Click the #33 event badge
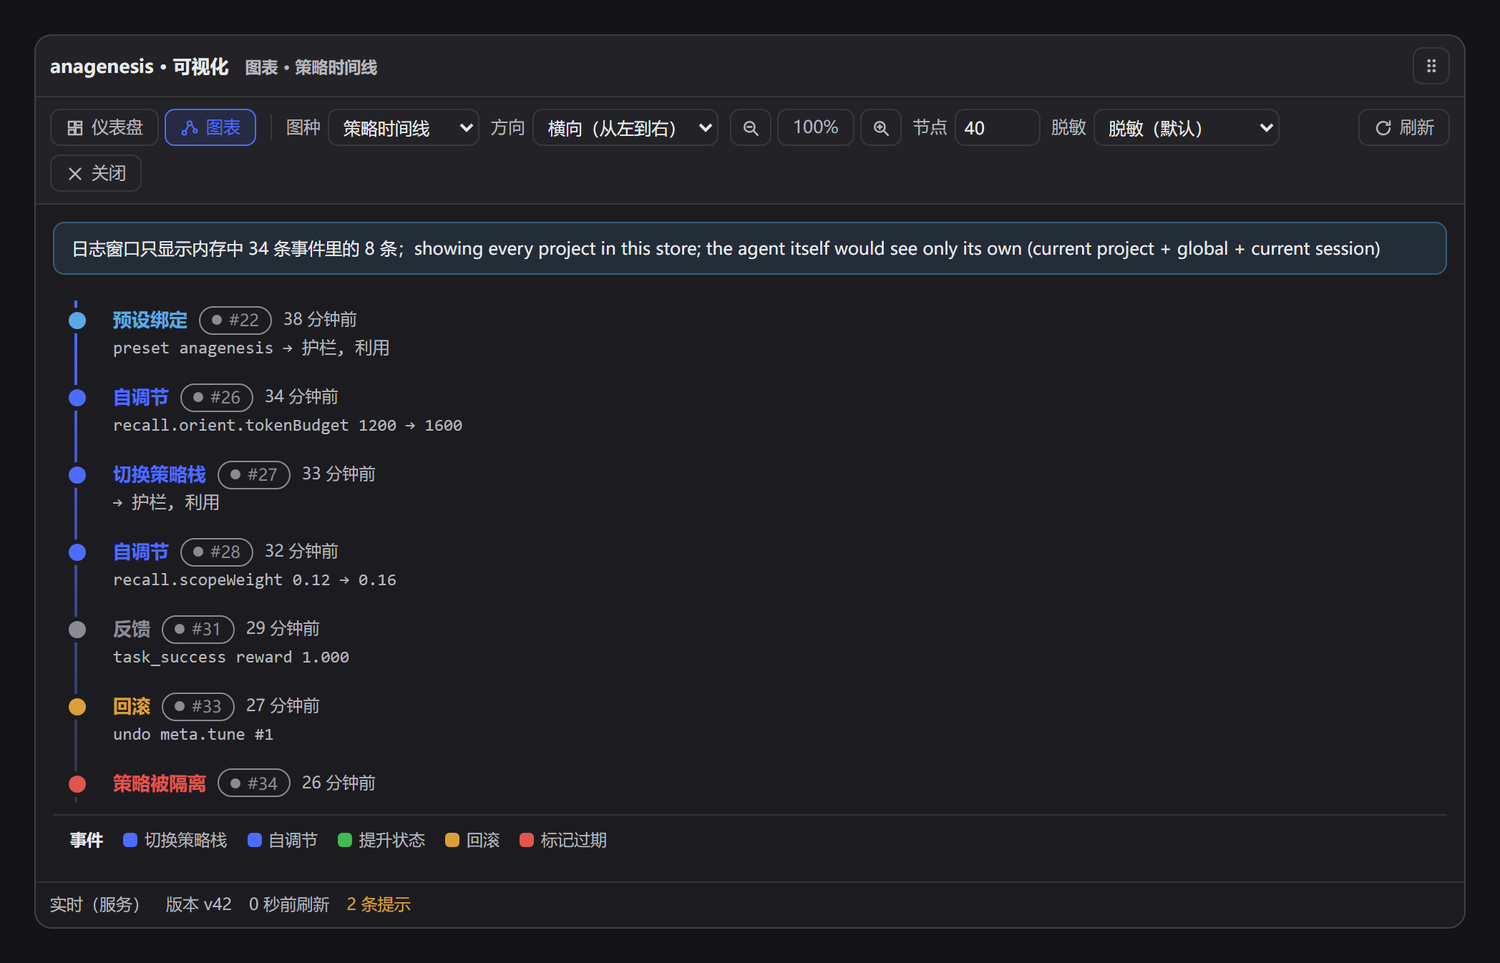The image size is (1500, 963). 198,706
